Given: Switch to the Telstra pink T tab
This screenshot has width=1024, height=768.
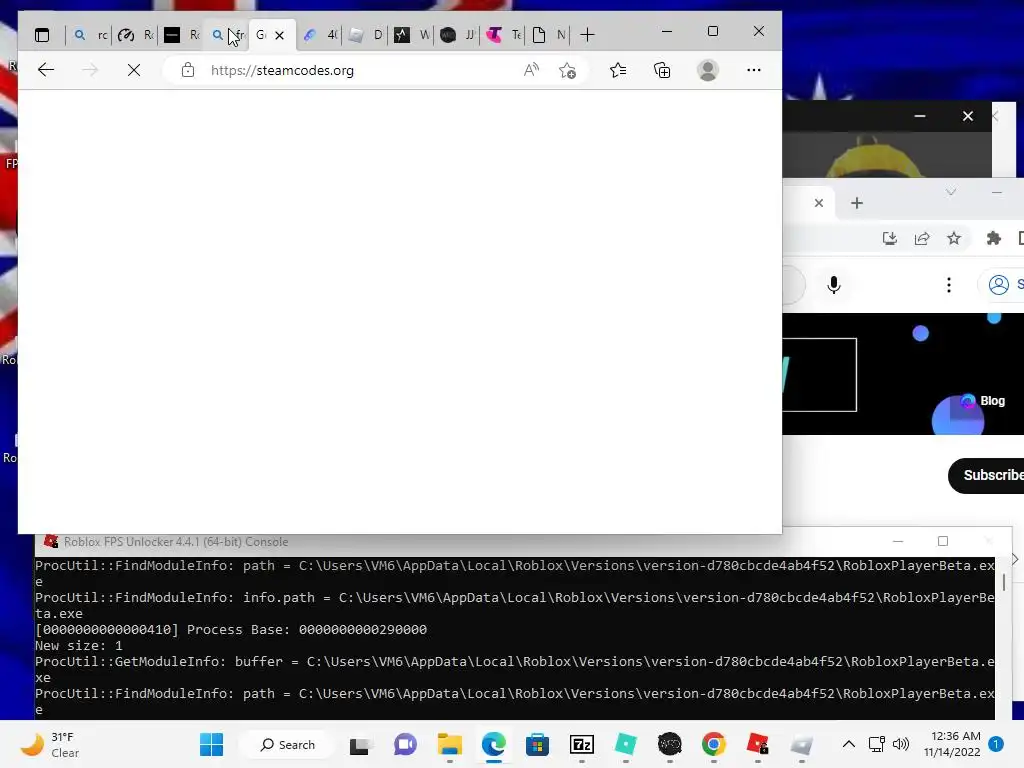Looking at the screenshot, I should [x=504, y=35].
